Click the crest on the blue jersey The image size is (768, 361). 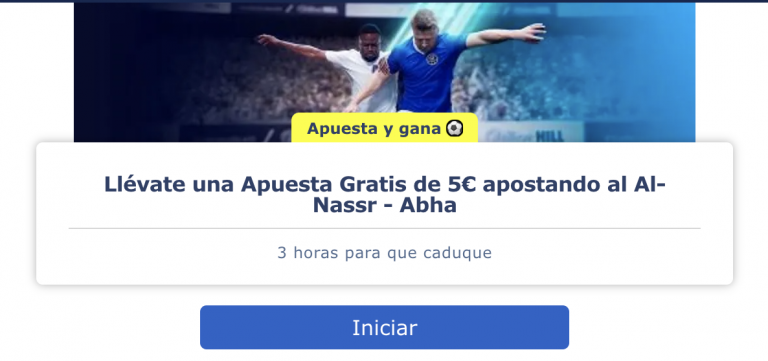tap(432, 59)
